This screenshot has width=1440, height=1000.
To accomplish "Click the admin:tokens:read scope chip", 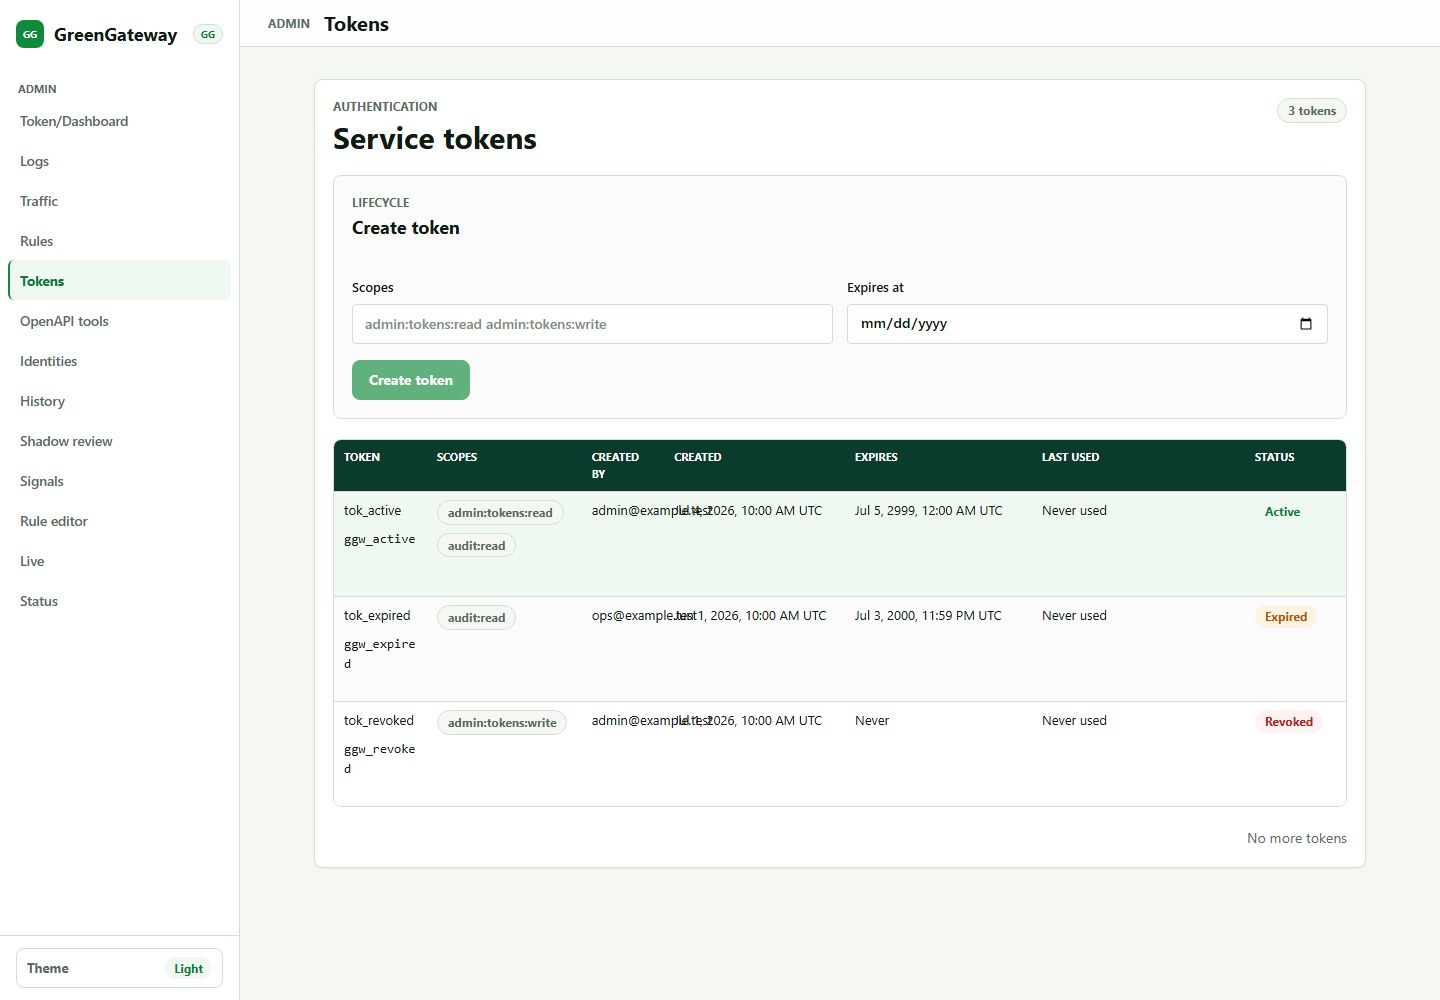I will (x=500, y=513).
